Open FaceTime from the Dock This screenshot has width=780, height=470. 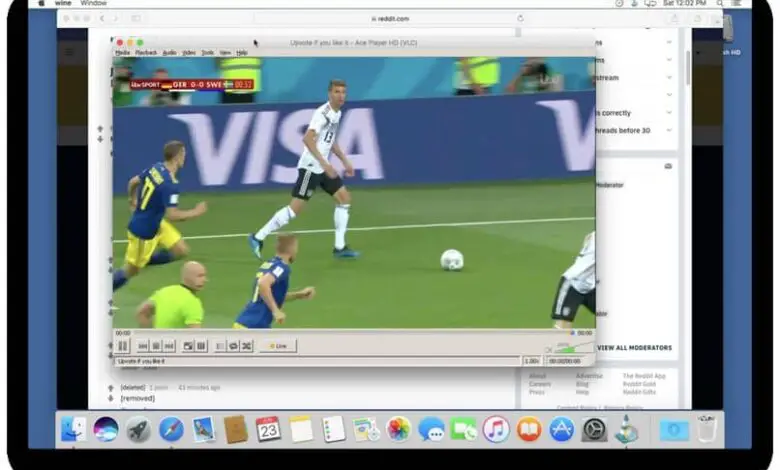(x=463, y=429)
